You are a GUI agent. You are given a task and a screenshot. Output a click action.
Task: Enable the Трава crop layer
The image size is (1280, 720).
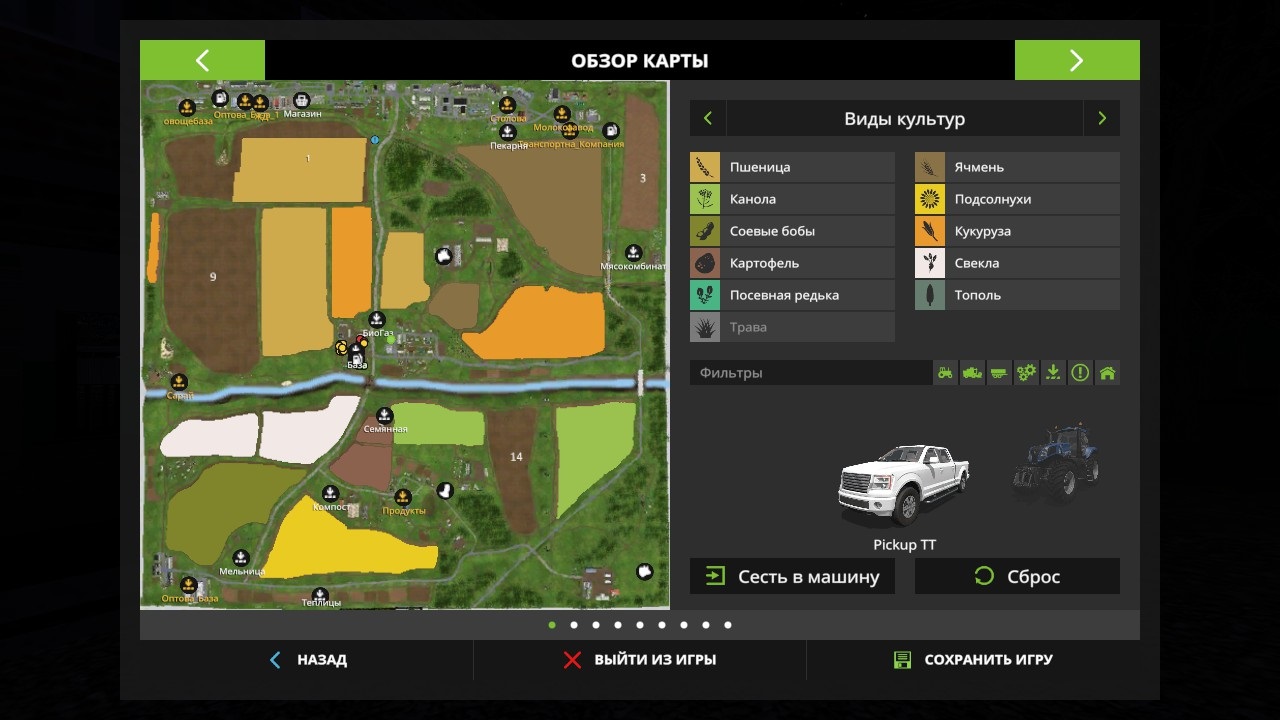tap(792, 327)
